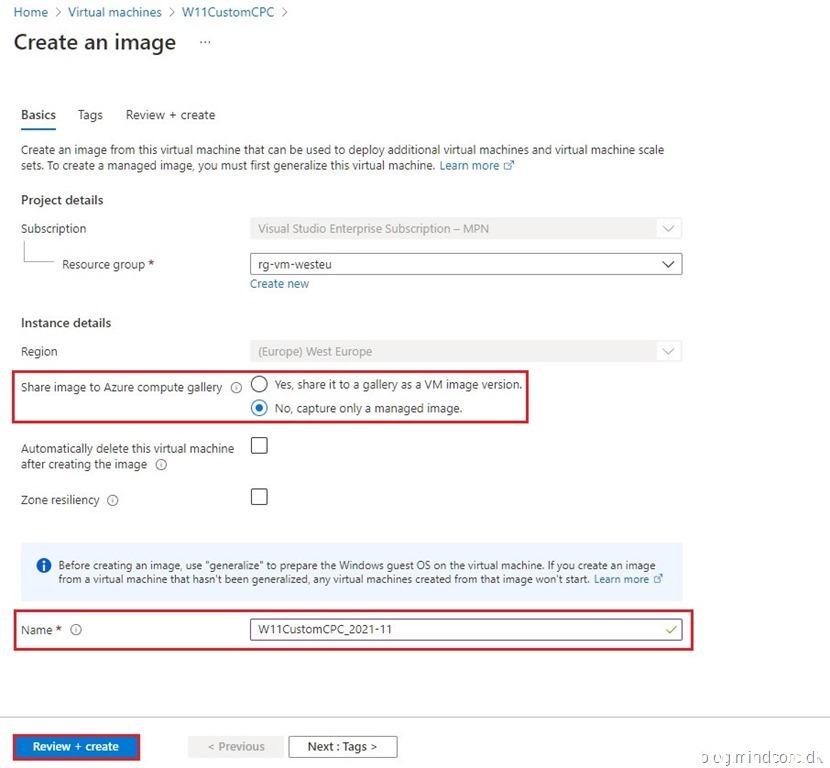Viewport: 830px width, 768px height.
Task: Select No, capture only a managed image
Action: tap(260, 408)
